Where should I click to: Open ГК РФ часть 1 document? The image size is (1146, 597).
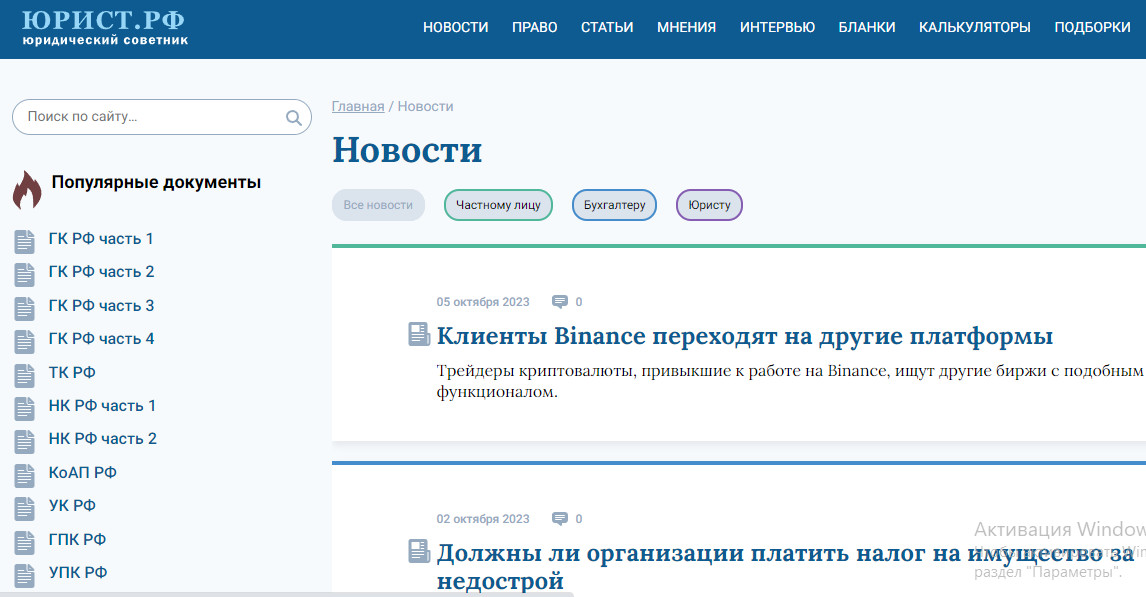(101, 239)
